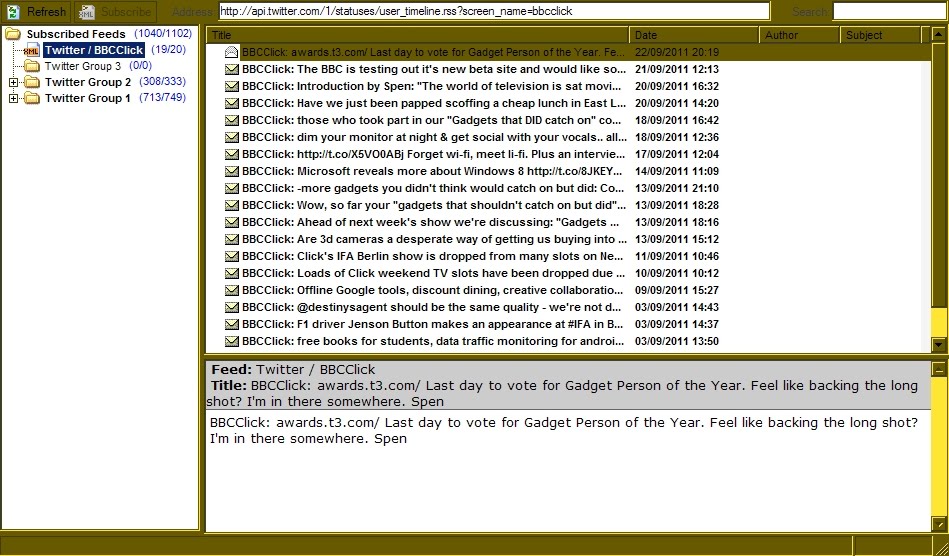Click open envelope icon of awards.t3.com item

point(231,52)
